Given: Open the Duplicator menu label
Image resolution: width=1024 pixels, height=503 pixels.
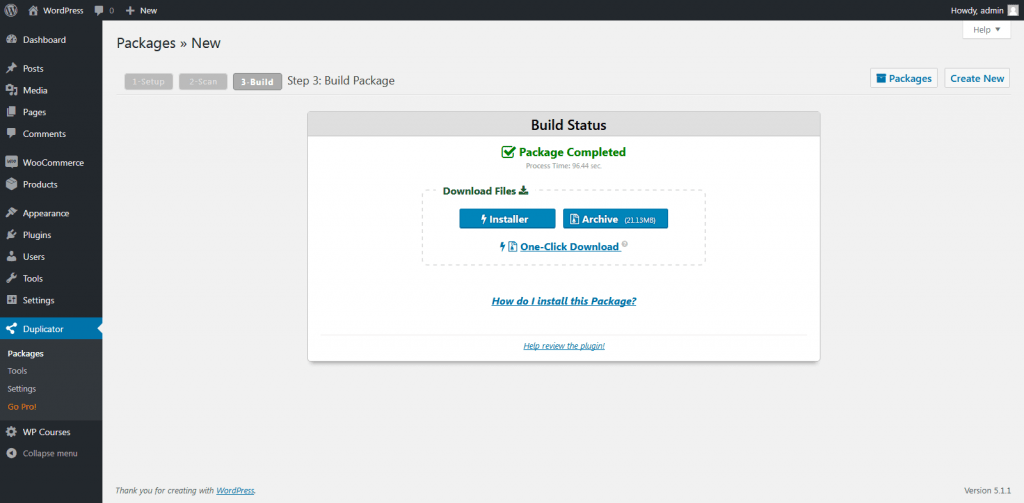Looking at the screenshot, I should (x=43, y=329).
